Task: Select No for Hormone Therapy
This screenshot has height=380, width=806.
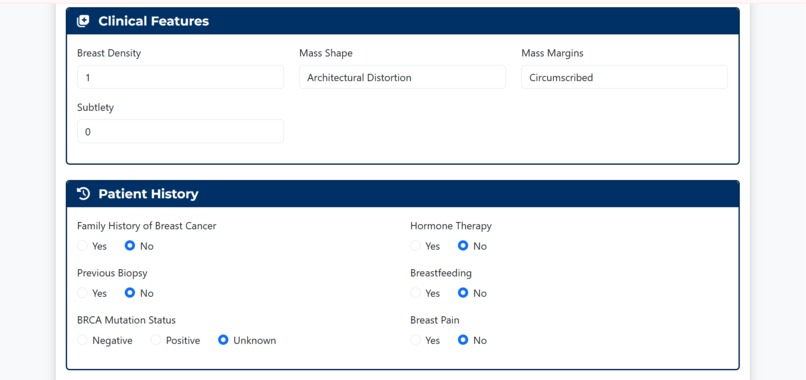Action: (463, 246)
